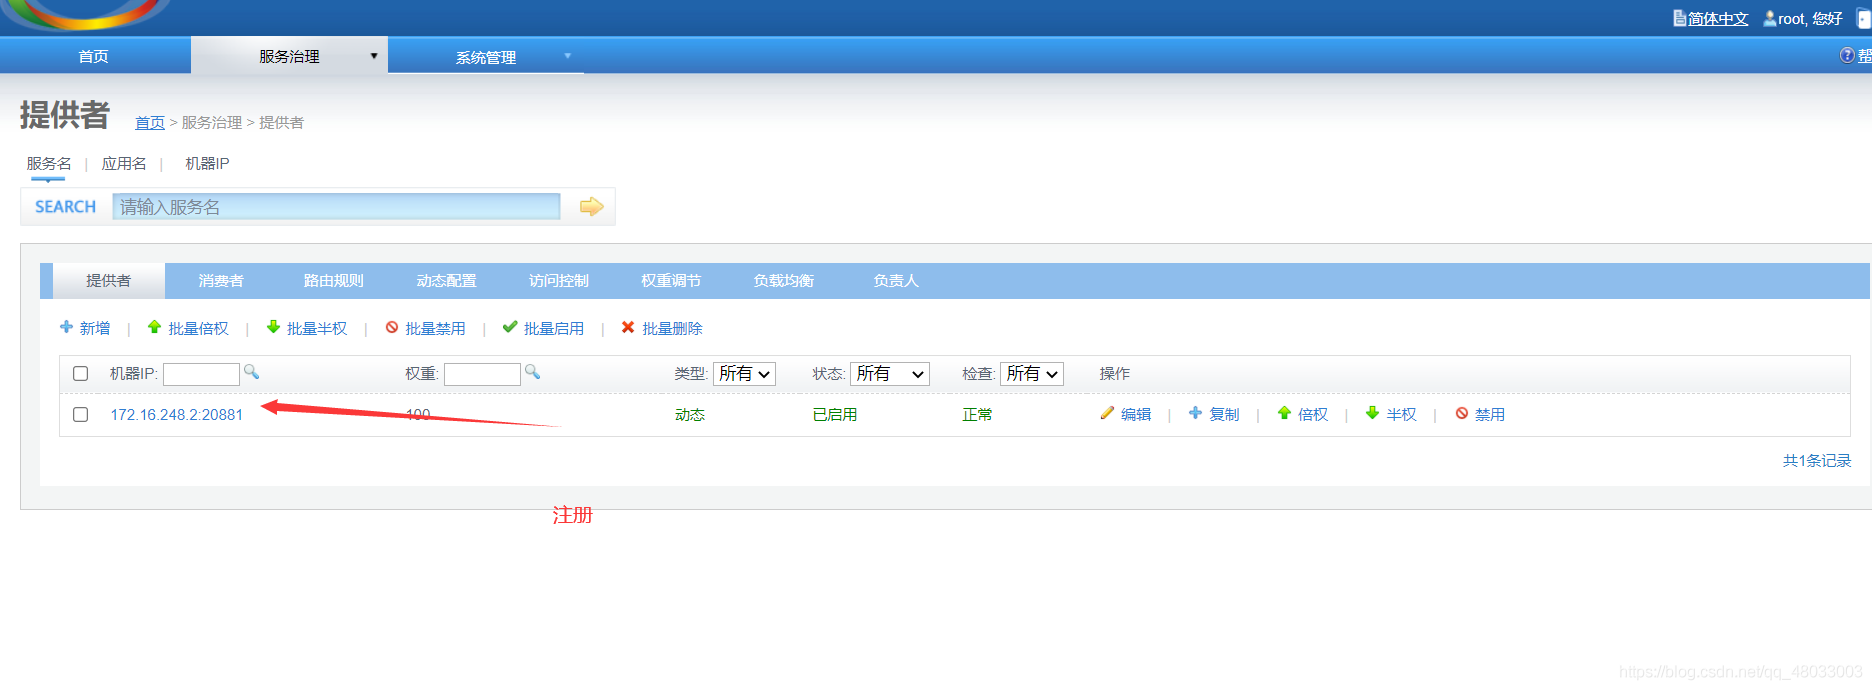Focus the 请输入服务名 search field
Image resolution: width=1872 pixels, height=690 pixels.
[x=336, y=206]
